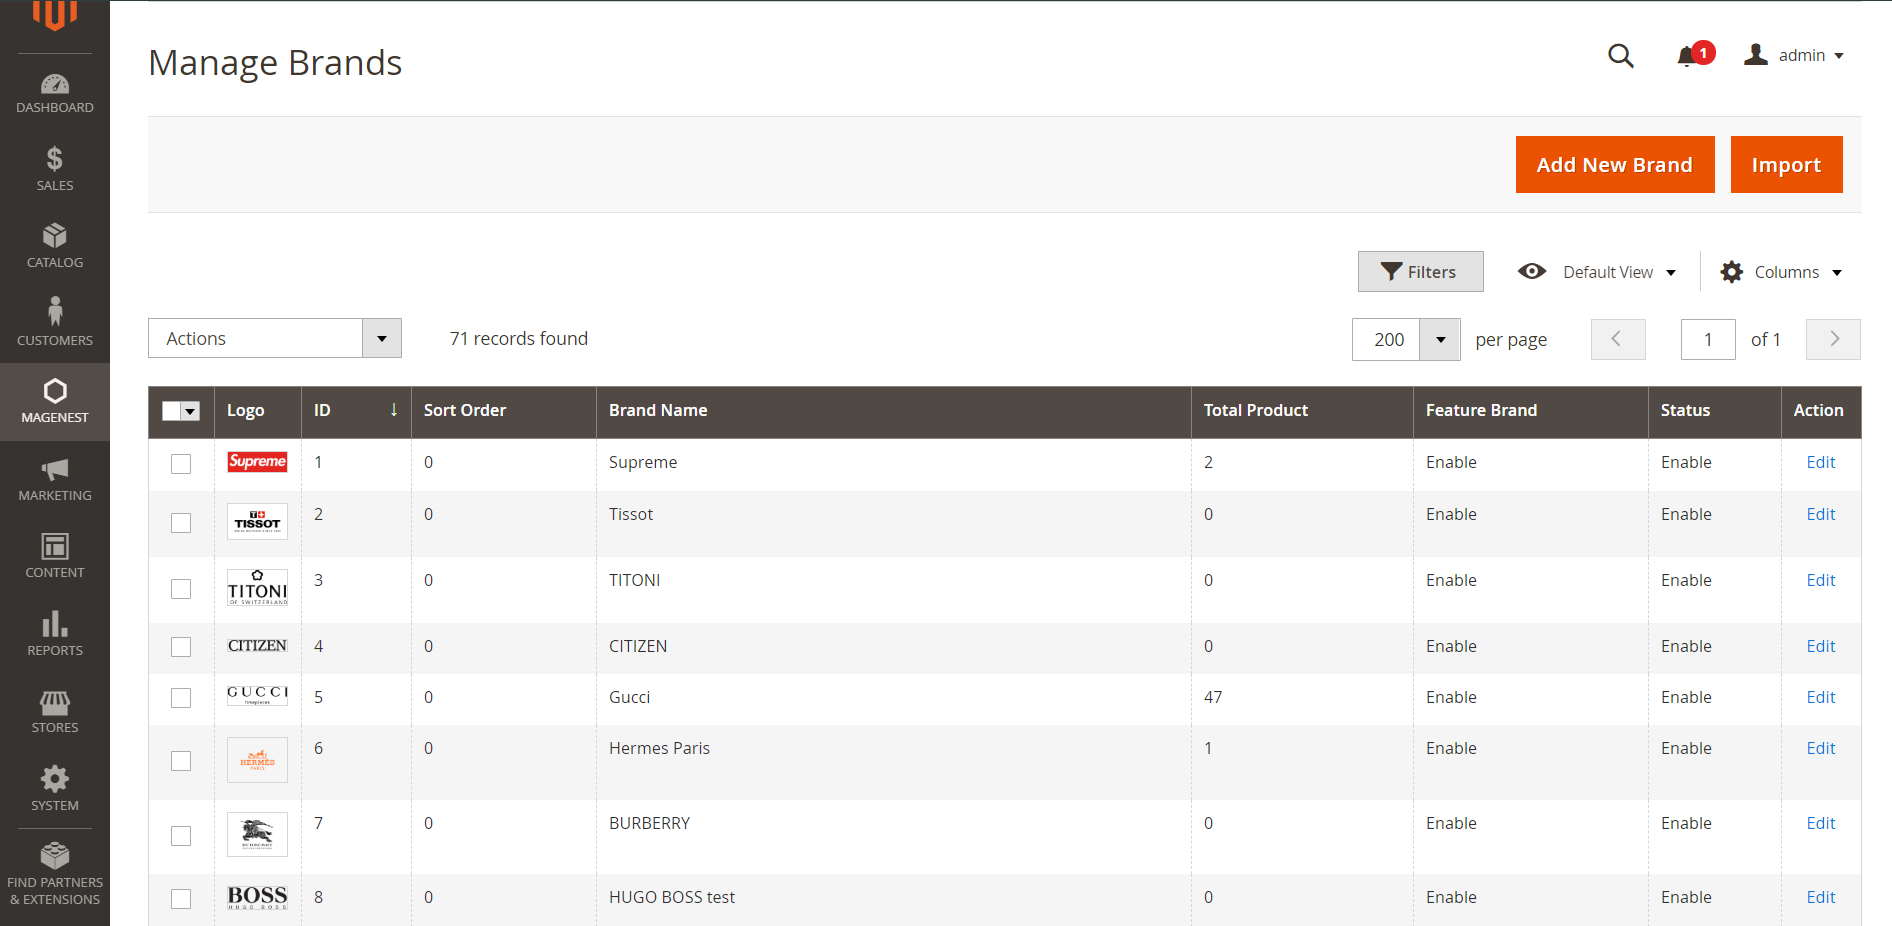The height and width of the screenshot is (926, 1892).
Task: Click the admin user avatar icon
Action: coord(1756,55)
